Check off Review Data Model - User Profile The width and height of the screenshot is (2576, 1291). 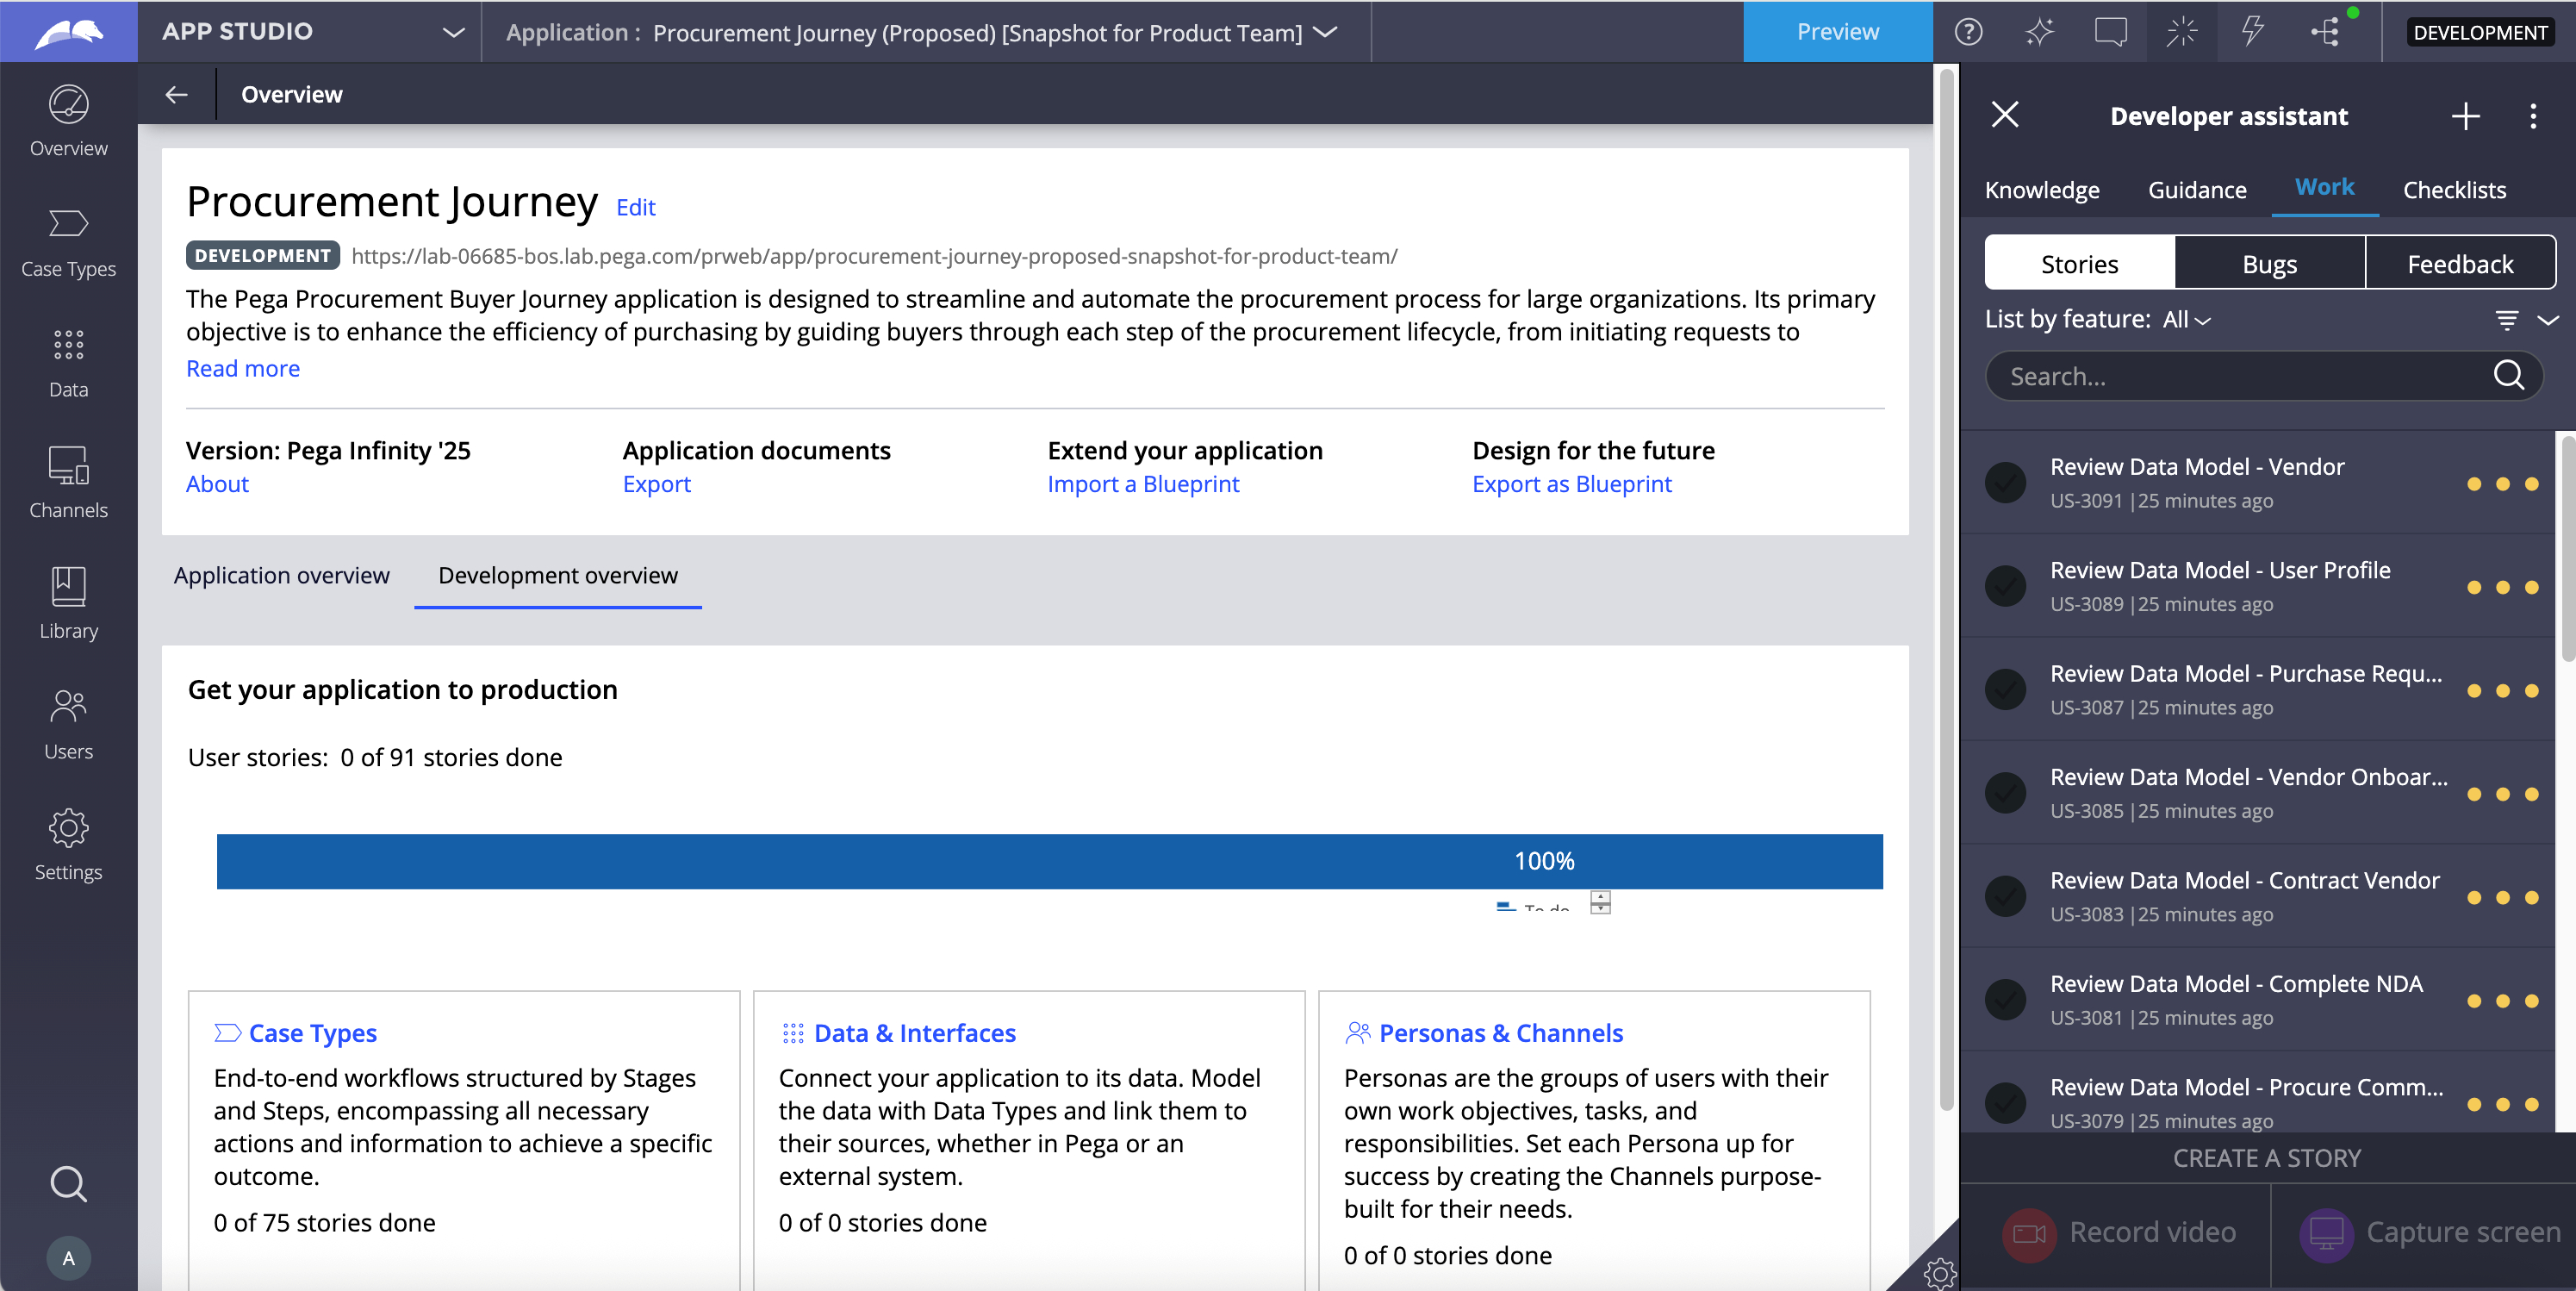coord(2005,586)
